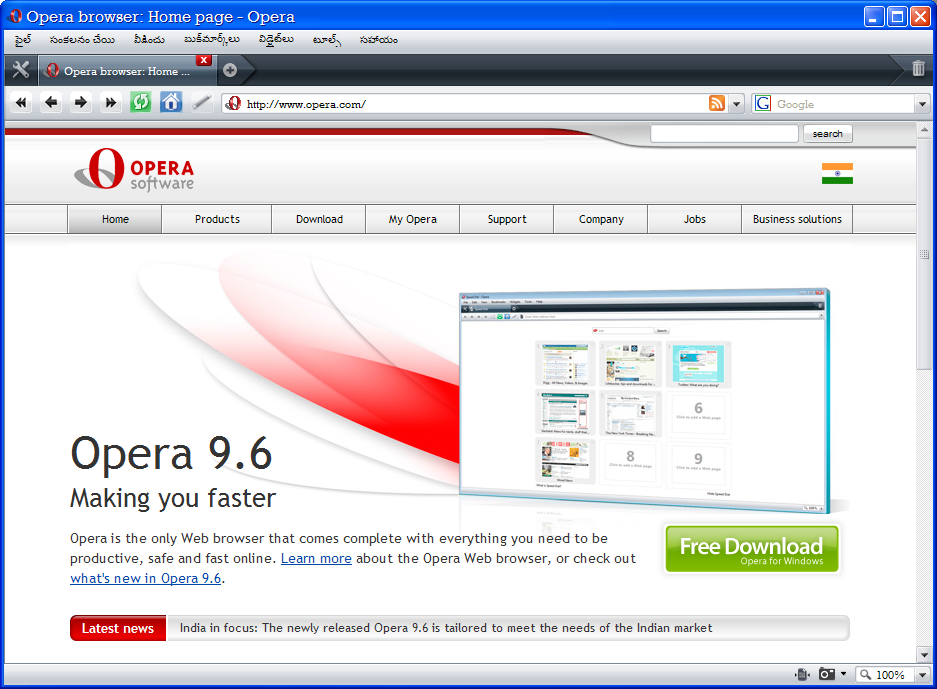Open the panels wrench icon
Screen dimensions: 937x689
20,70
